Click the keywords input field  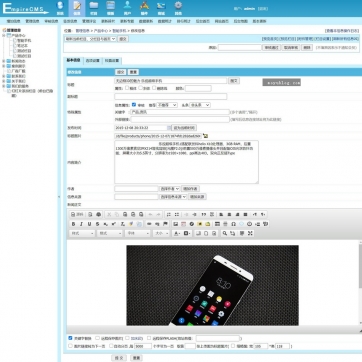pos(179,112)
